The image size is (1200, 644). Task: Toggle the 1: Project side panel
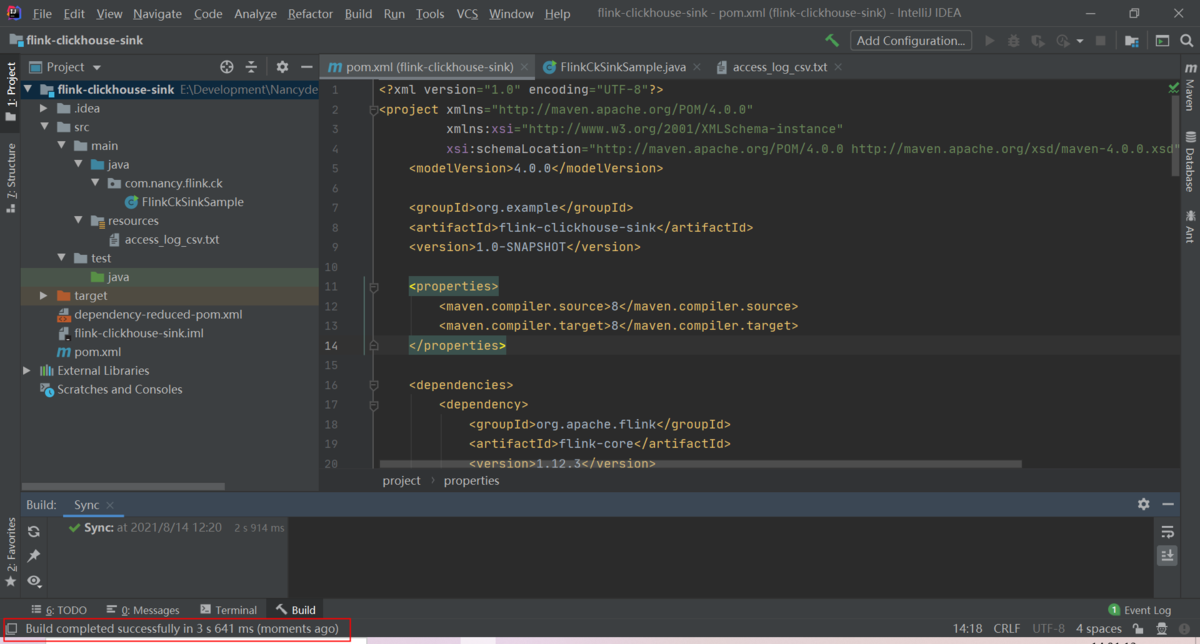click(x=10, y=92)
